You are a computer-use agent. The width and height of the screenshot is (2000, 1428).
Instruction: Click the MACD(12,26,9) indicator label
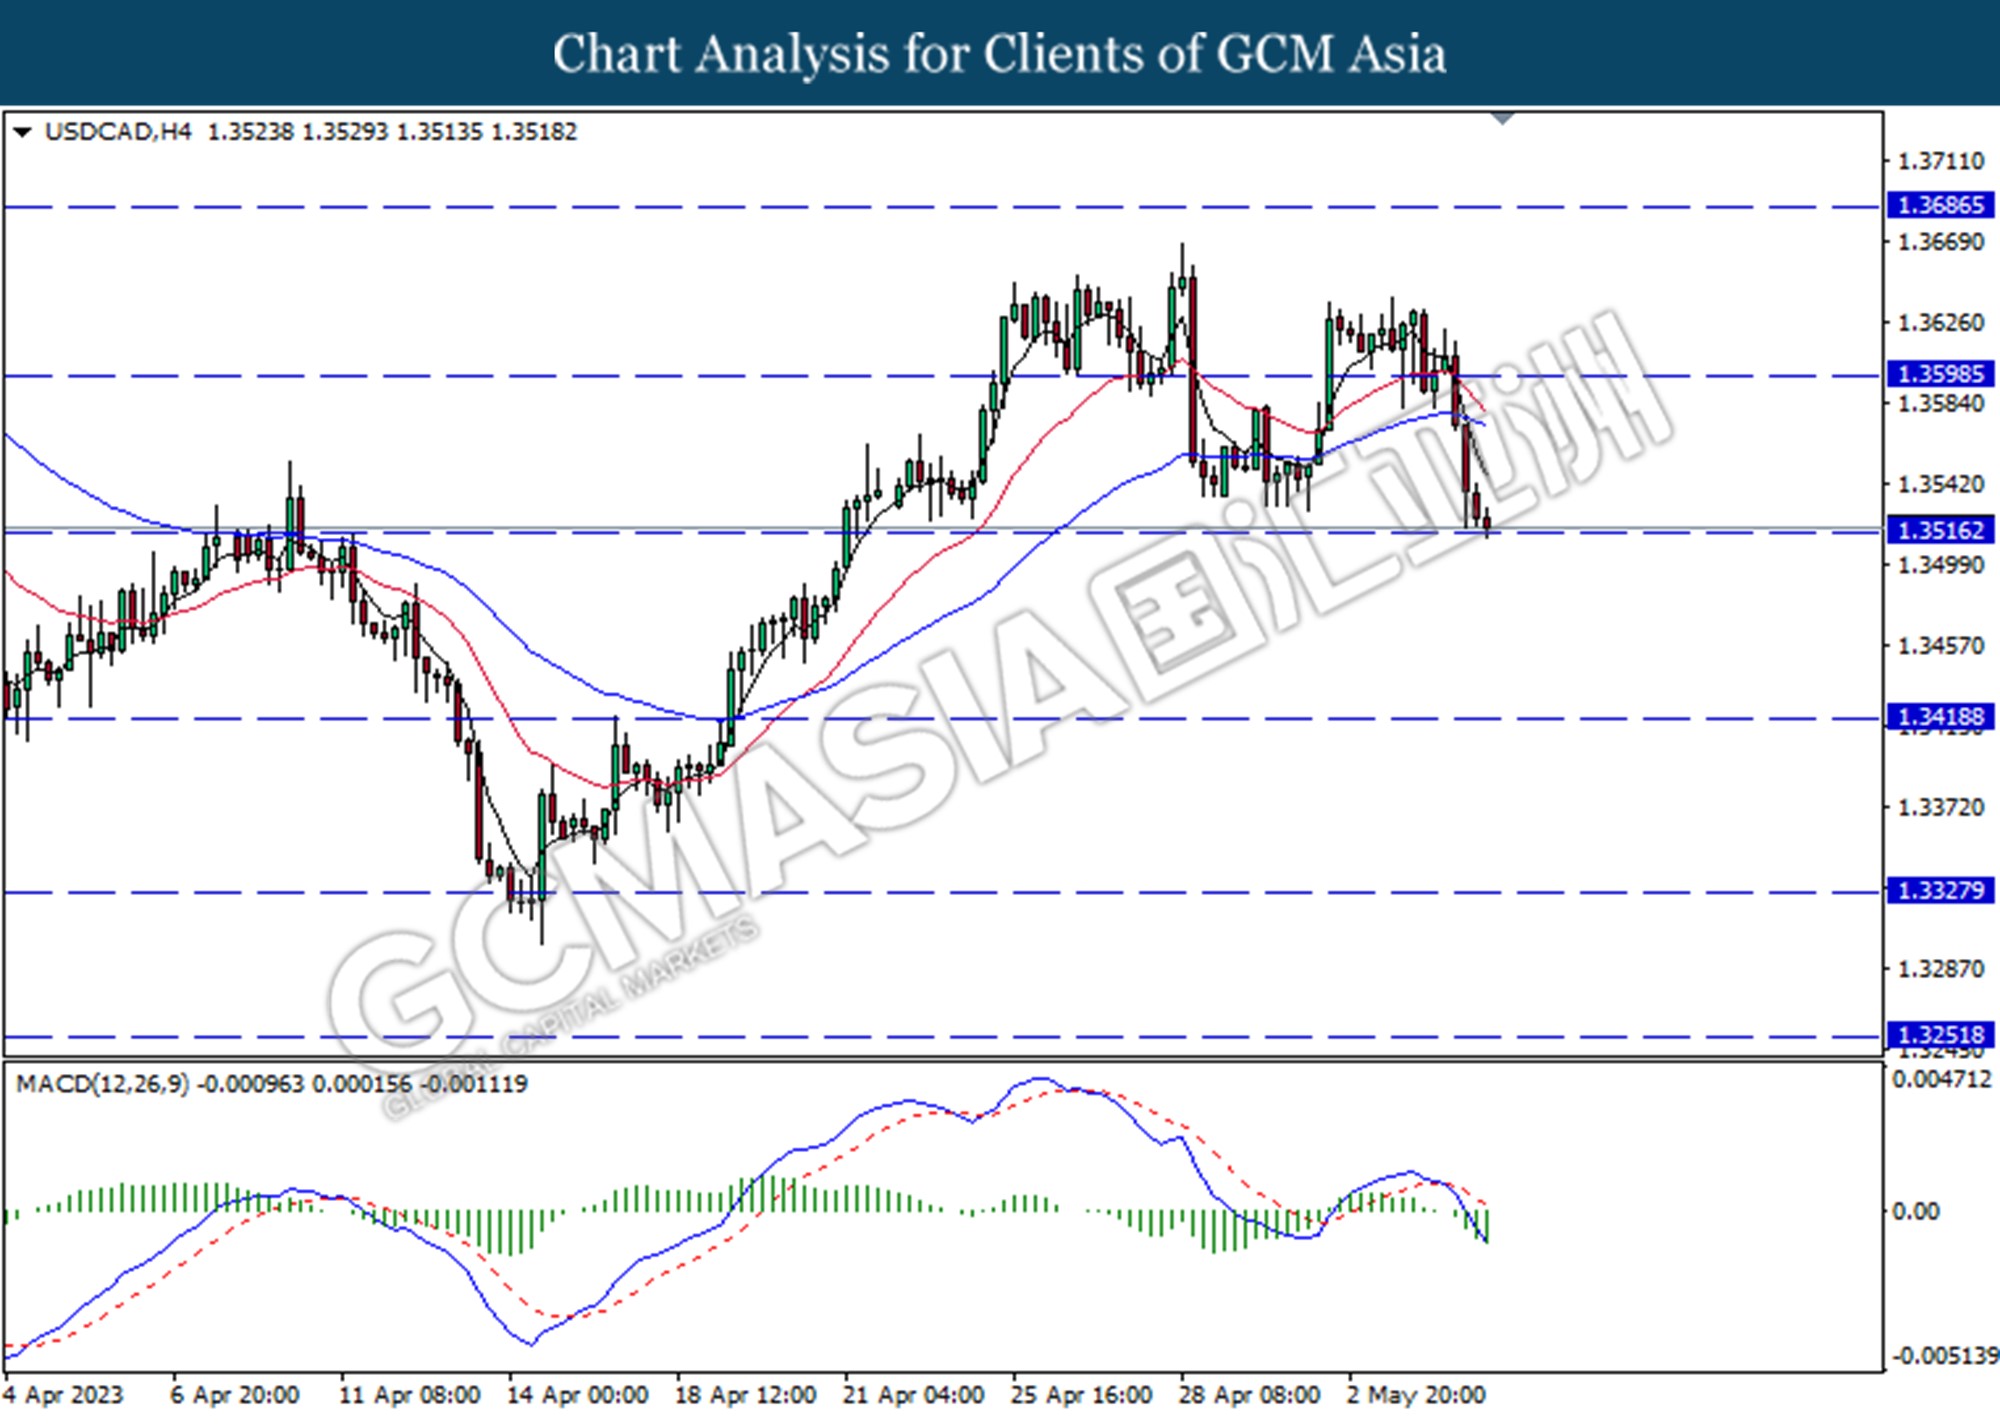[102, 1084]
